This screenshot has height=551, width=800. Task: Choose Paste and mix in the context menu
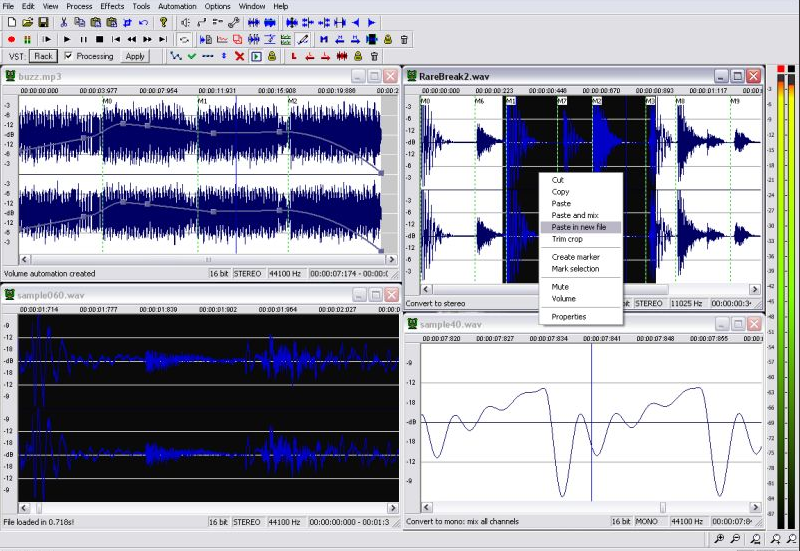pos(581,215)
